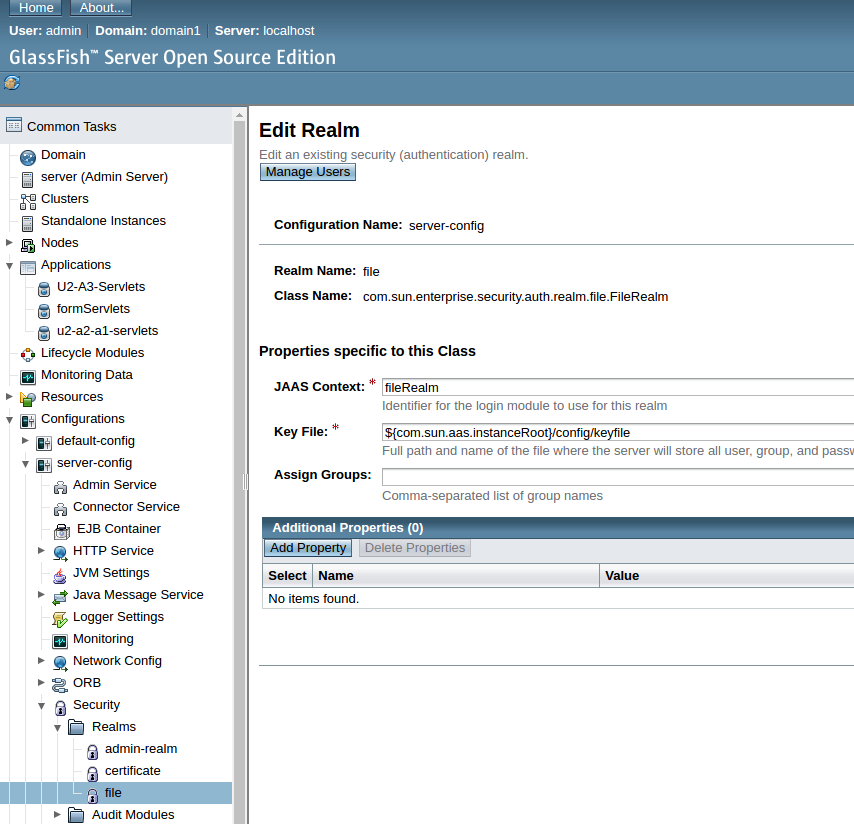The image size is (854, 824).
Task: Collapse the server-config tree node
Action: pyautogui.click(x=25, y=464)
